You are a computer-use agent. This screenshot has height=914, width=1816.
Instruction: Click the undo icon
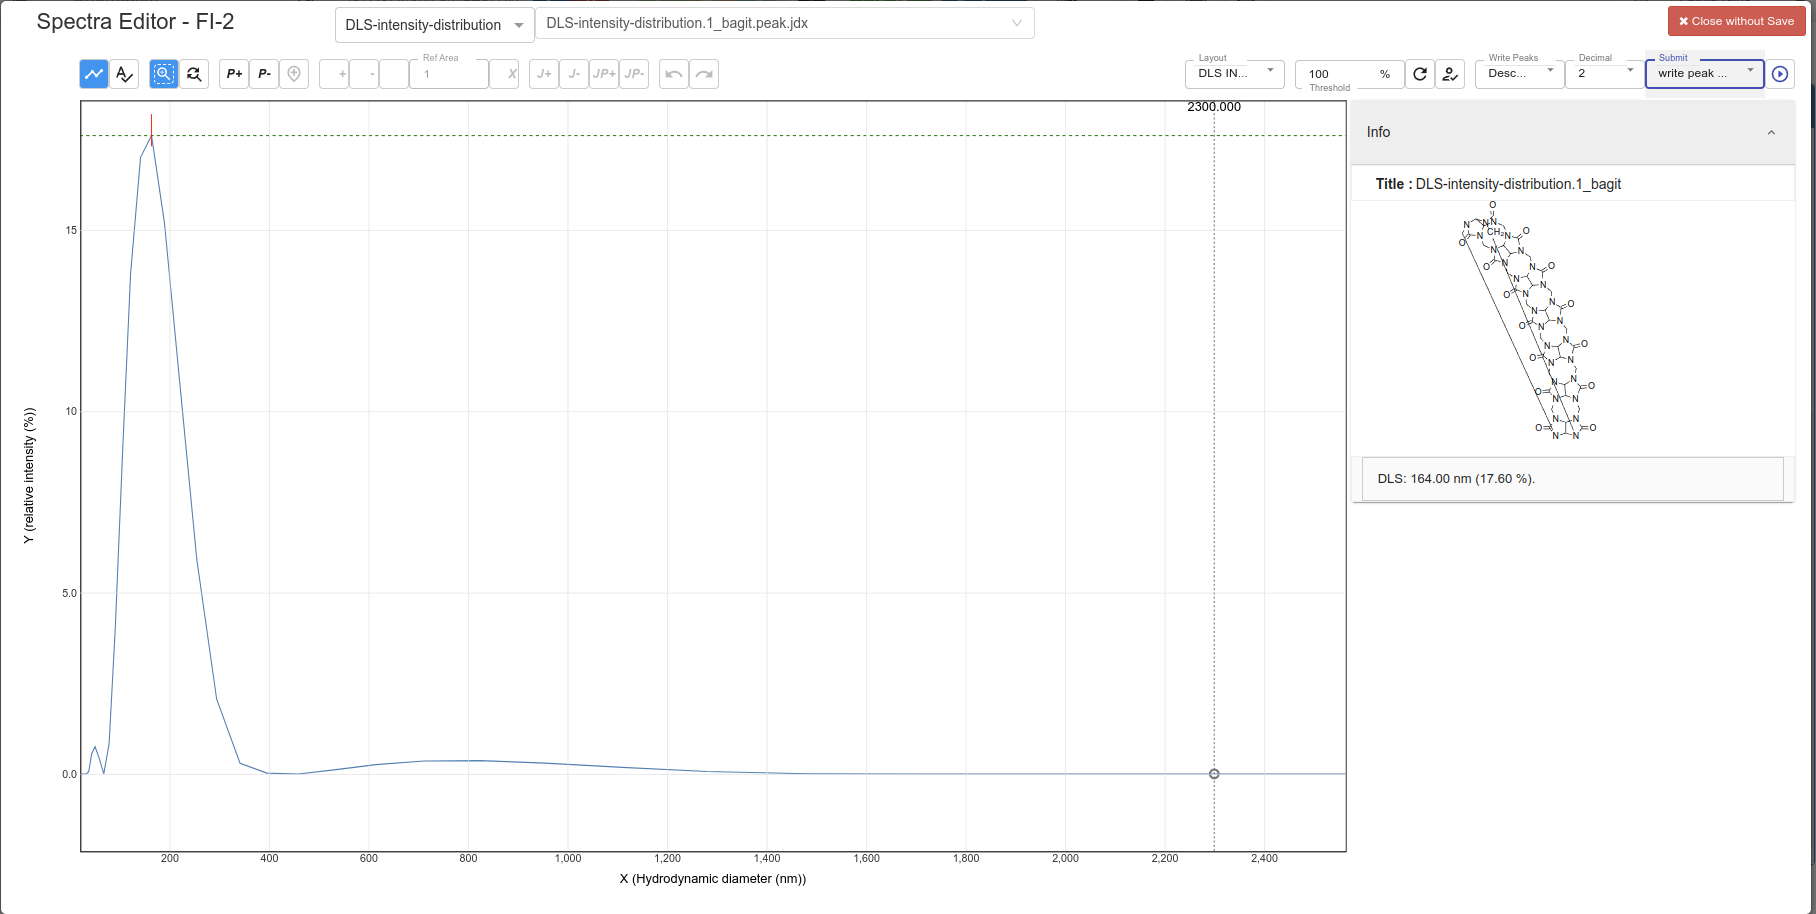673,73
